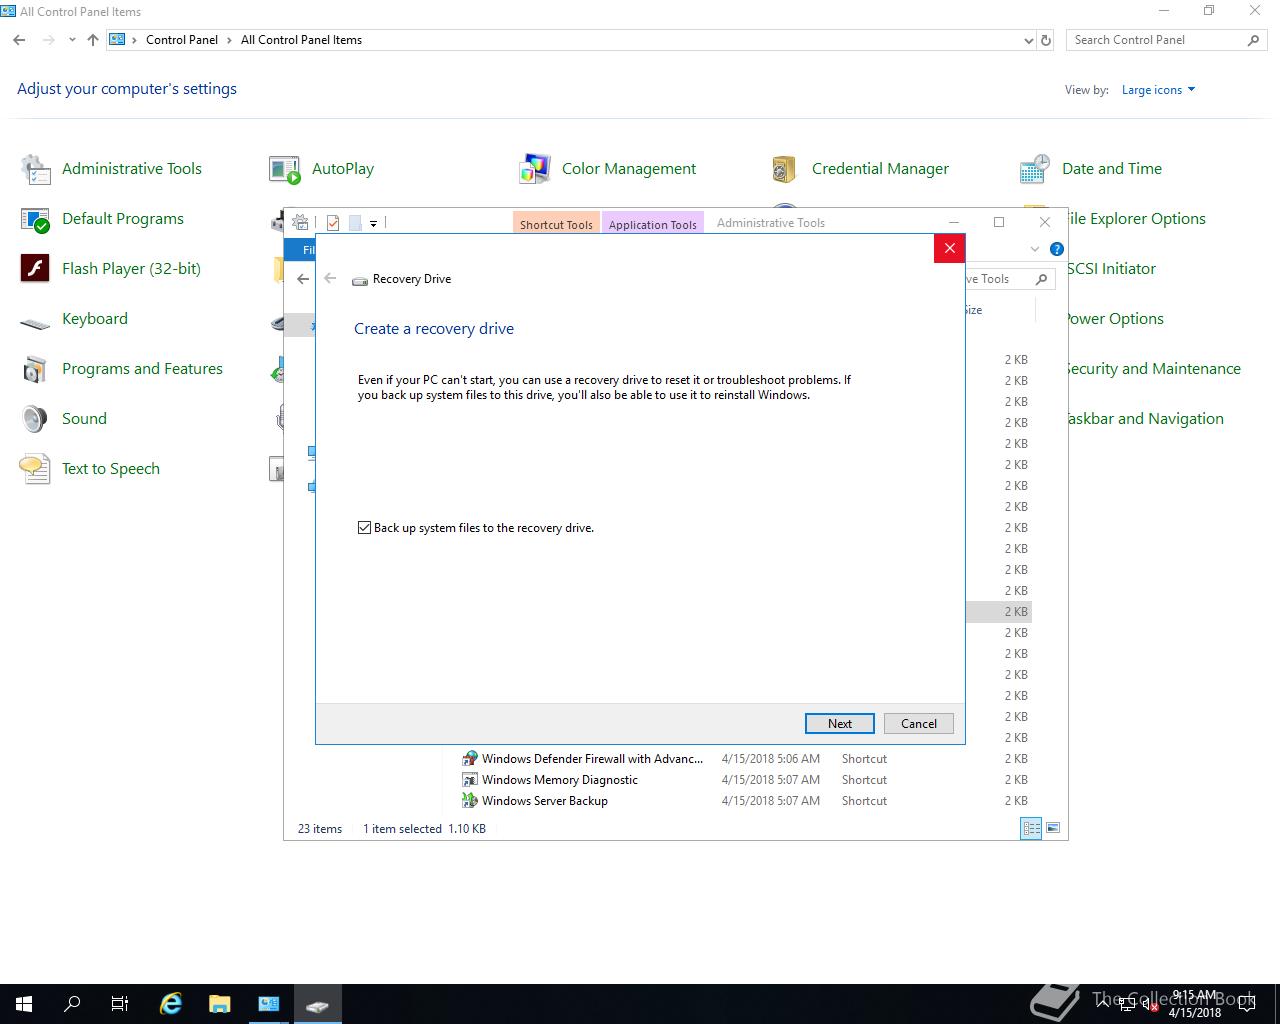Click the Search Control Panel field
The height and width of the screenshot is (1024, 1280).
point(1158,40)
